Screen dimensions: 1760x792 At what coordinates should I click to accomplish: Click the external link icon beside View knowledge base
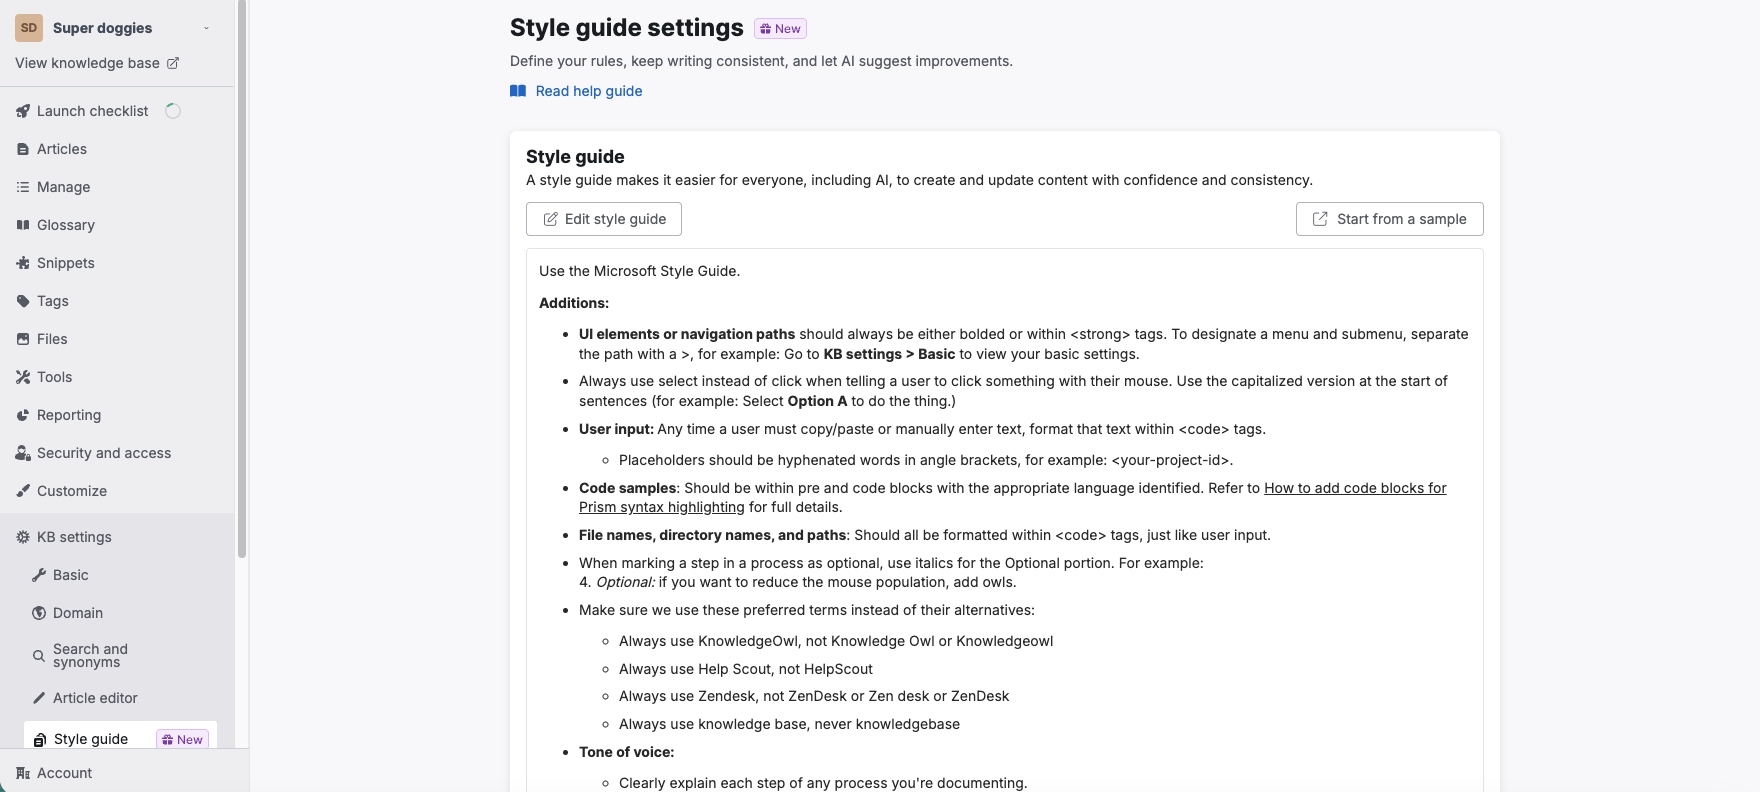pyautogui.click(x=172, y=62)
